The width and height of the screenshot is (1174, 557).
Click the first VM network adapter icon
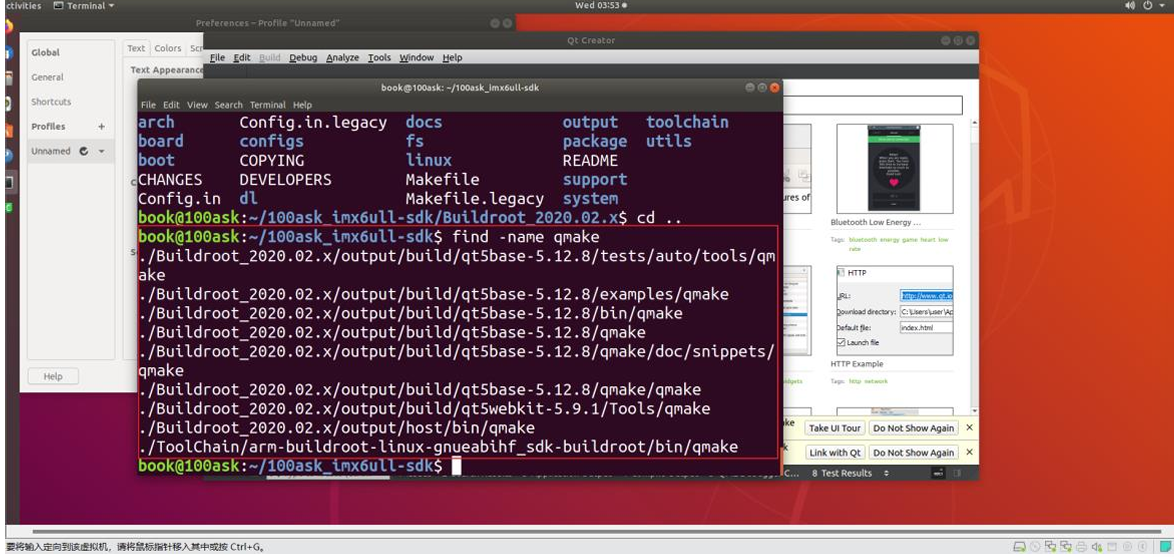click(1050, 547)
